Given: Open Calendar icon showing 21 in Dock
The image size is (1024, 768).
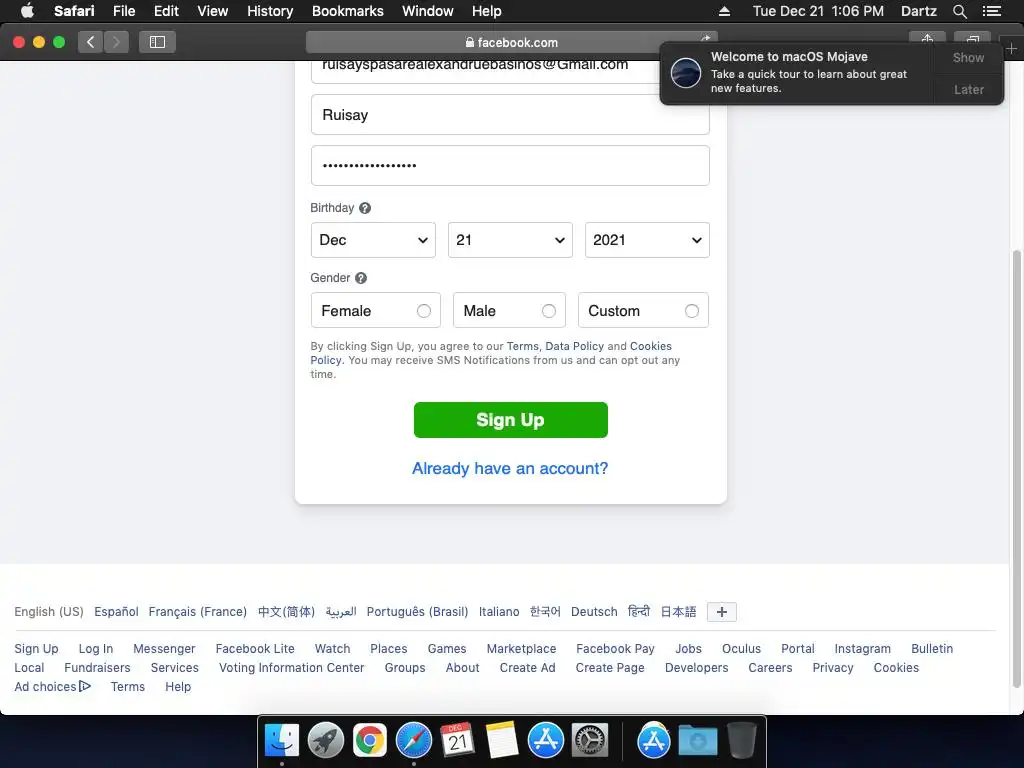Looking at the screenshot, I should click(x=457, y=739).
